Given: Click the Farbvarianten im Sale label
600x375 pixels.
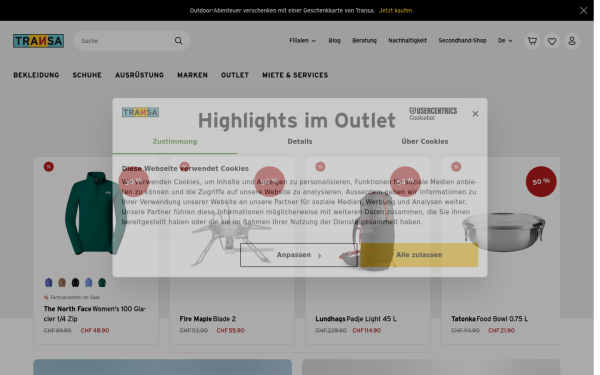Looking at the screenshot, I should [72, 297].
